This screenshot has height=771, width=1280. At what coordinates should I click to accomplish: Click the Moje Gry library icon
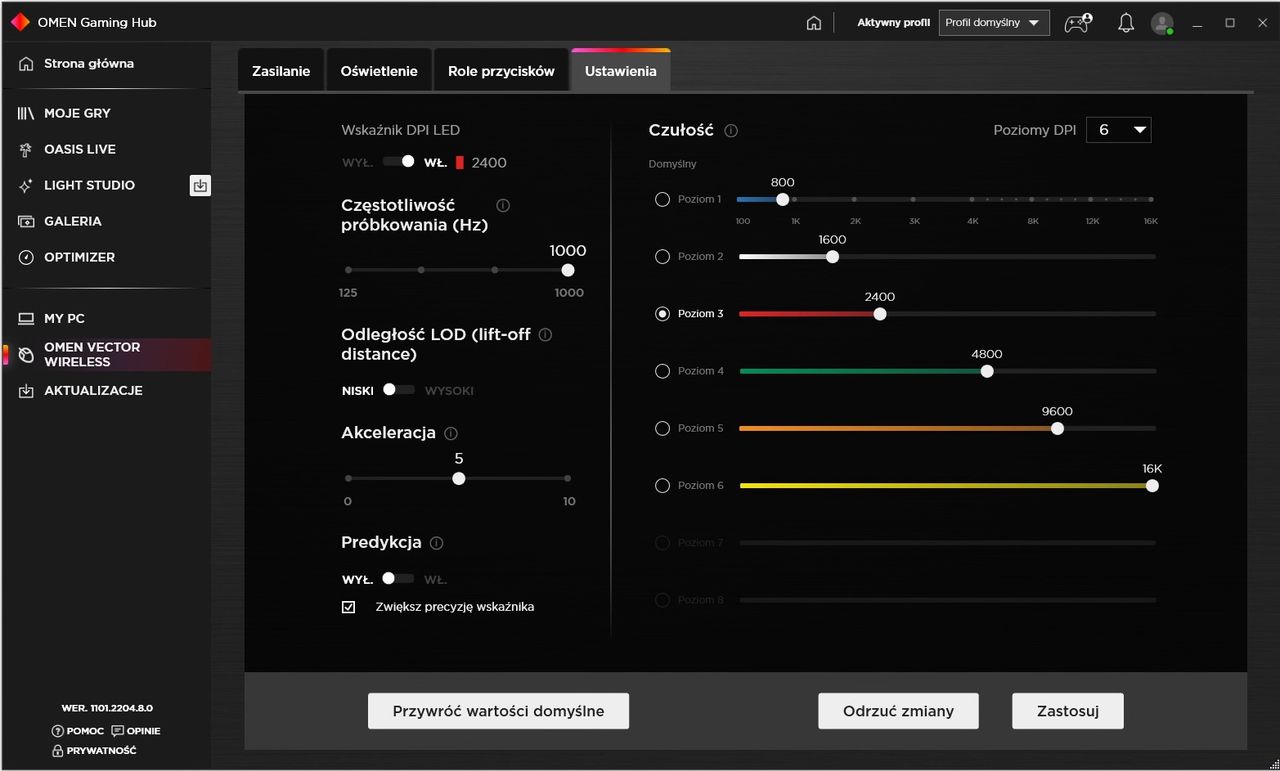26,114
